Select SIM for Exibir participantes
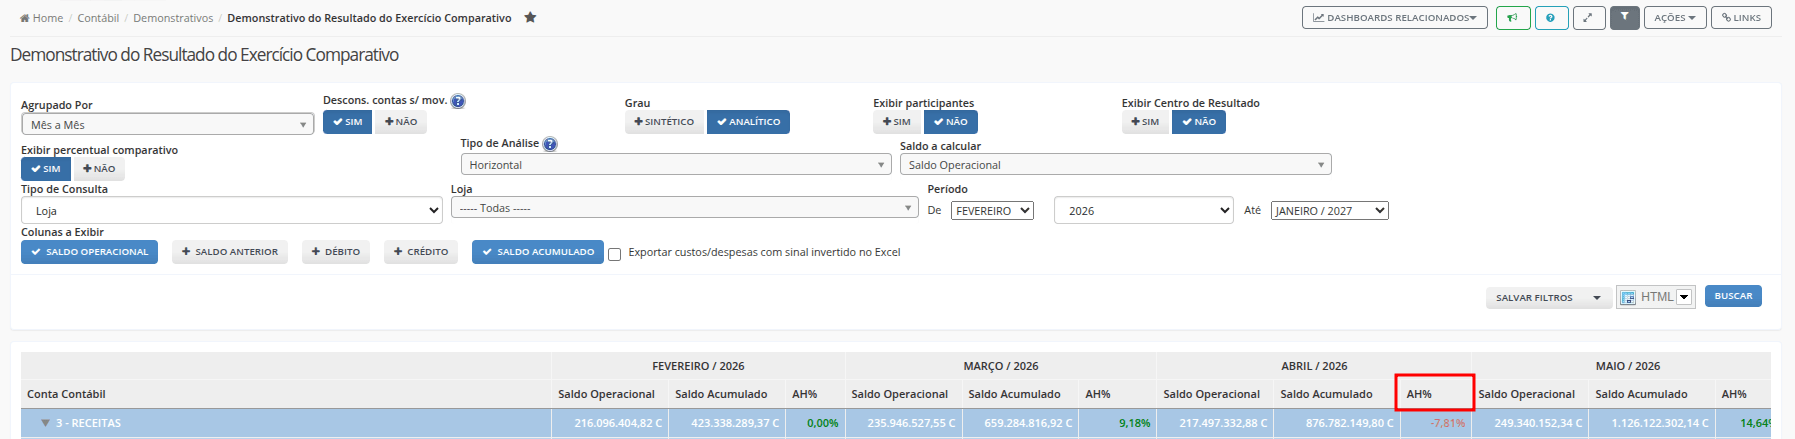Screen dimensions: 1795x439 (x=897, y=122)
